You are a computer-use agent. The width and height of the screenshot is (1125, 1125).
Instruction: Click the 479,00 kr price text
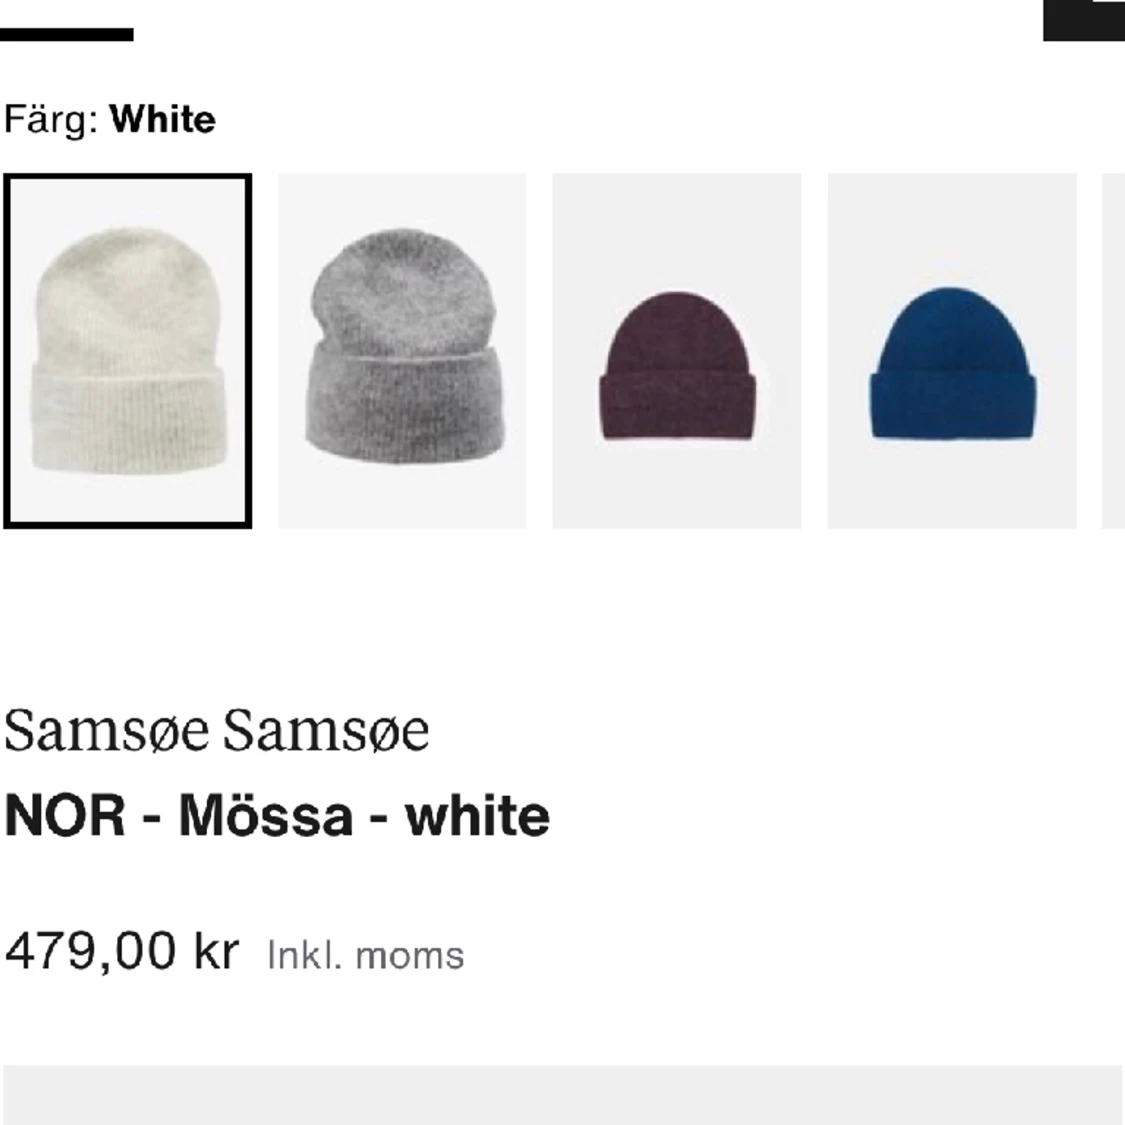pos(122,950)
